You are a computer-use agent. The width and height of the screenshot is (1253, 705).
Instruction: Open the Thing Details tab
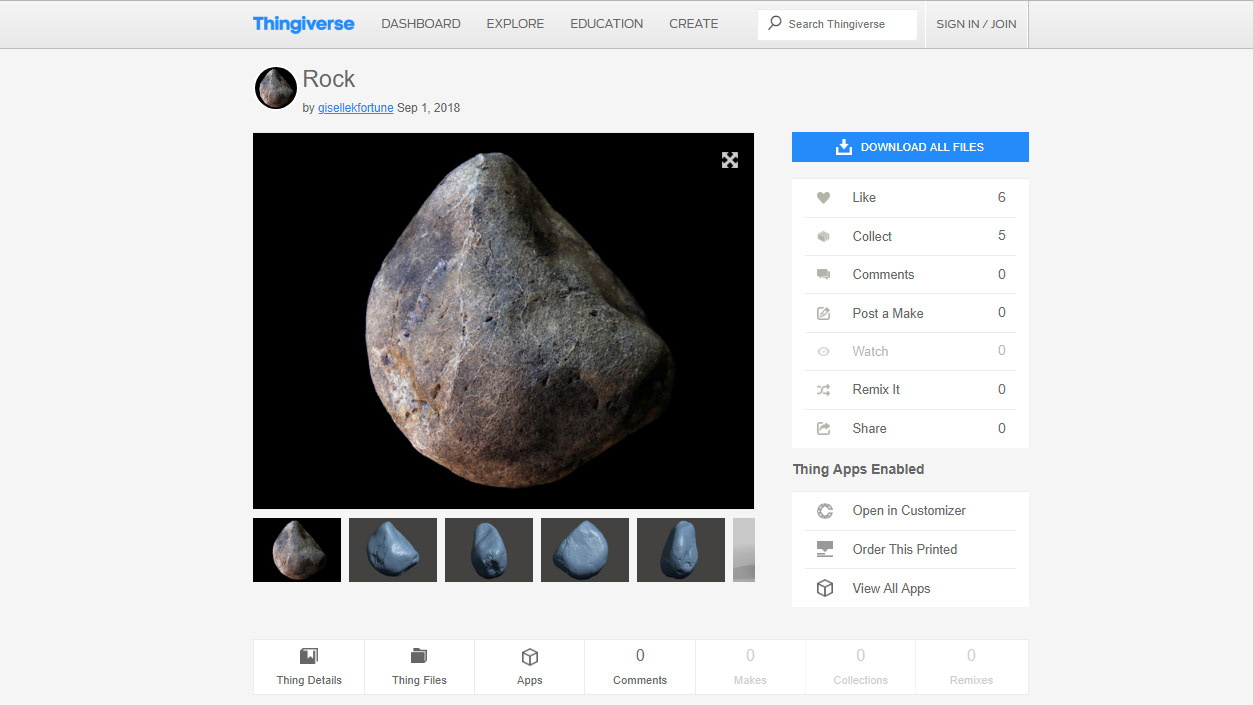[x=309, y=667]
